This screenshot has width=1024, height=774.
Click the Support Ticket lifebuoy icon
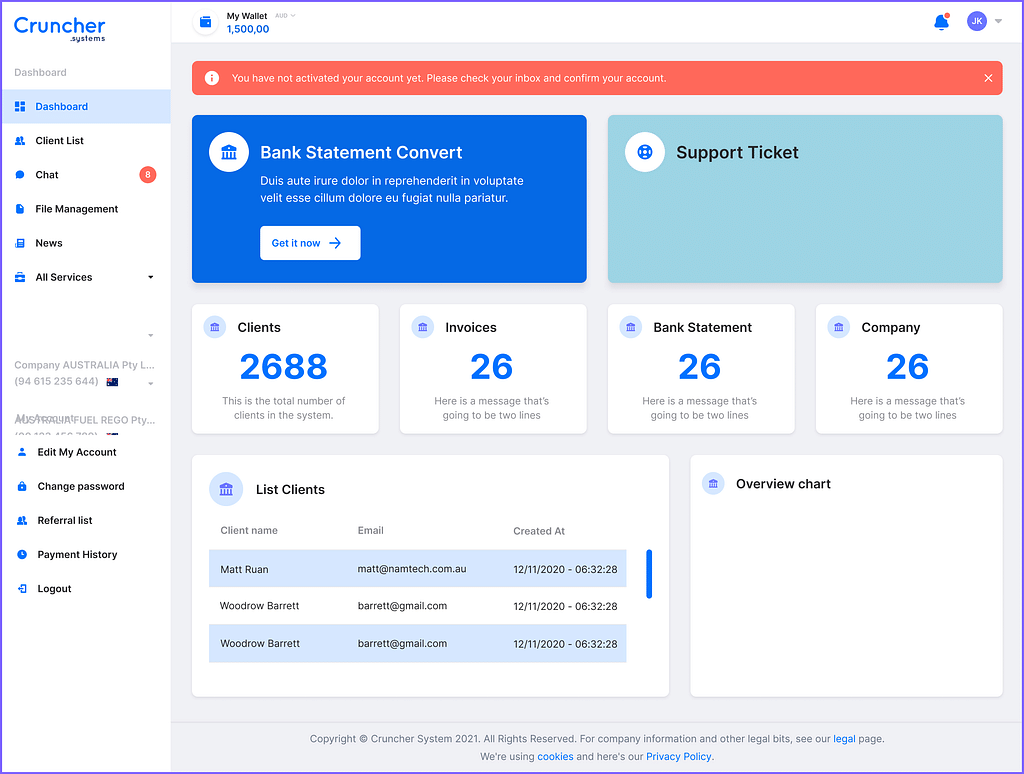click(x=645, y=152)
